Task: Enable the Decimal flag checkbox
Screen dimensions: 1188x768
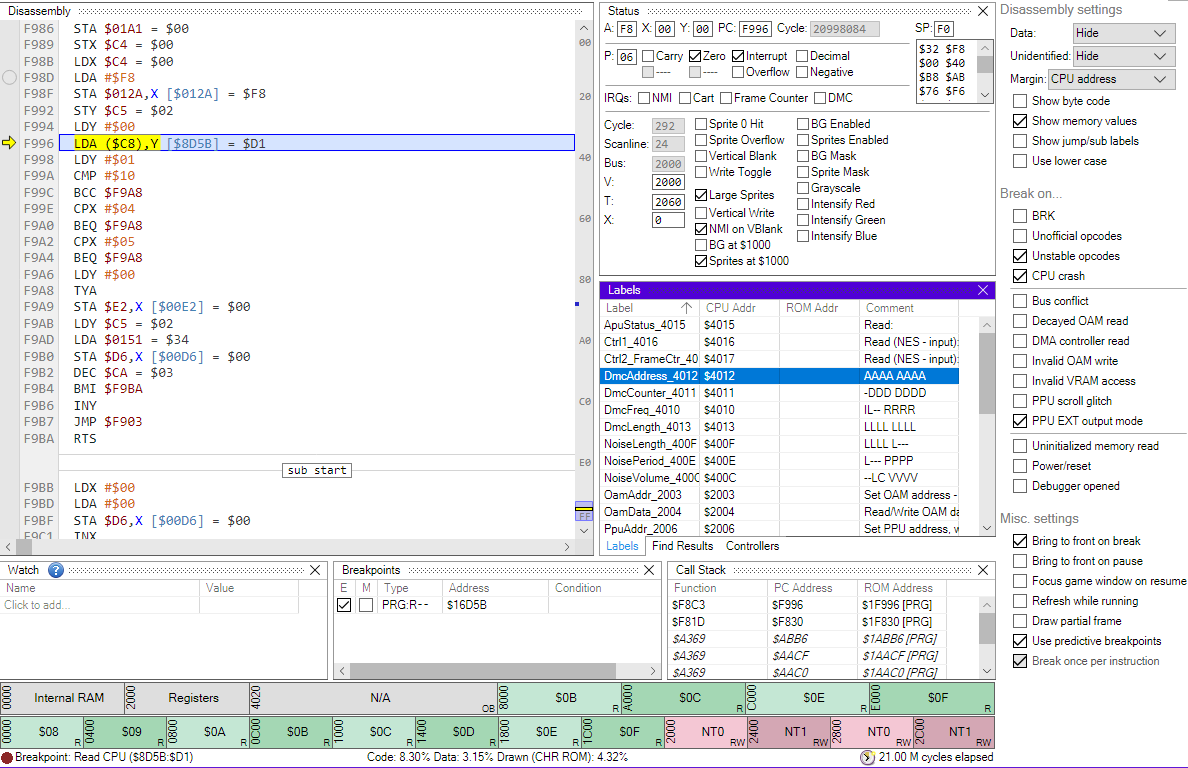Action: 802,56
